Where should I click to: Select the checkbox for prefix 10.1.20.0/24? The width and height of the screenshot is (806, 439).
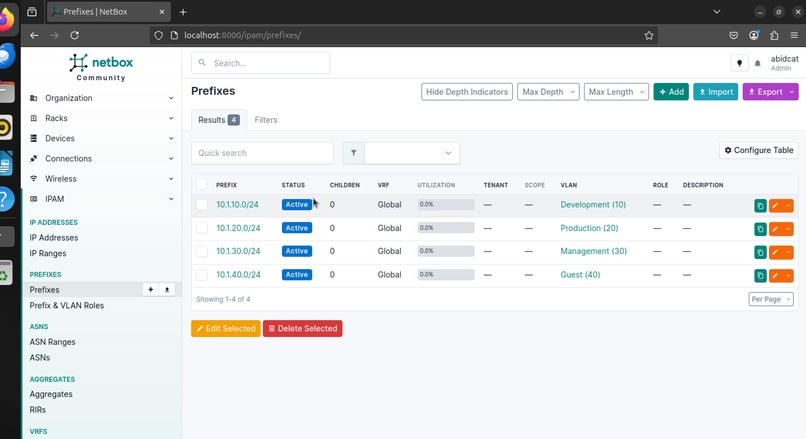(202, 228)
